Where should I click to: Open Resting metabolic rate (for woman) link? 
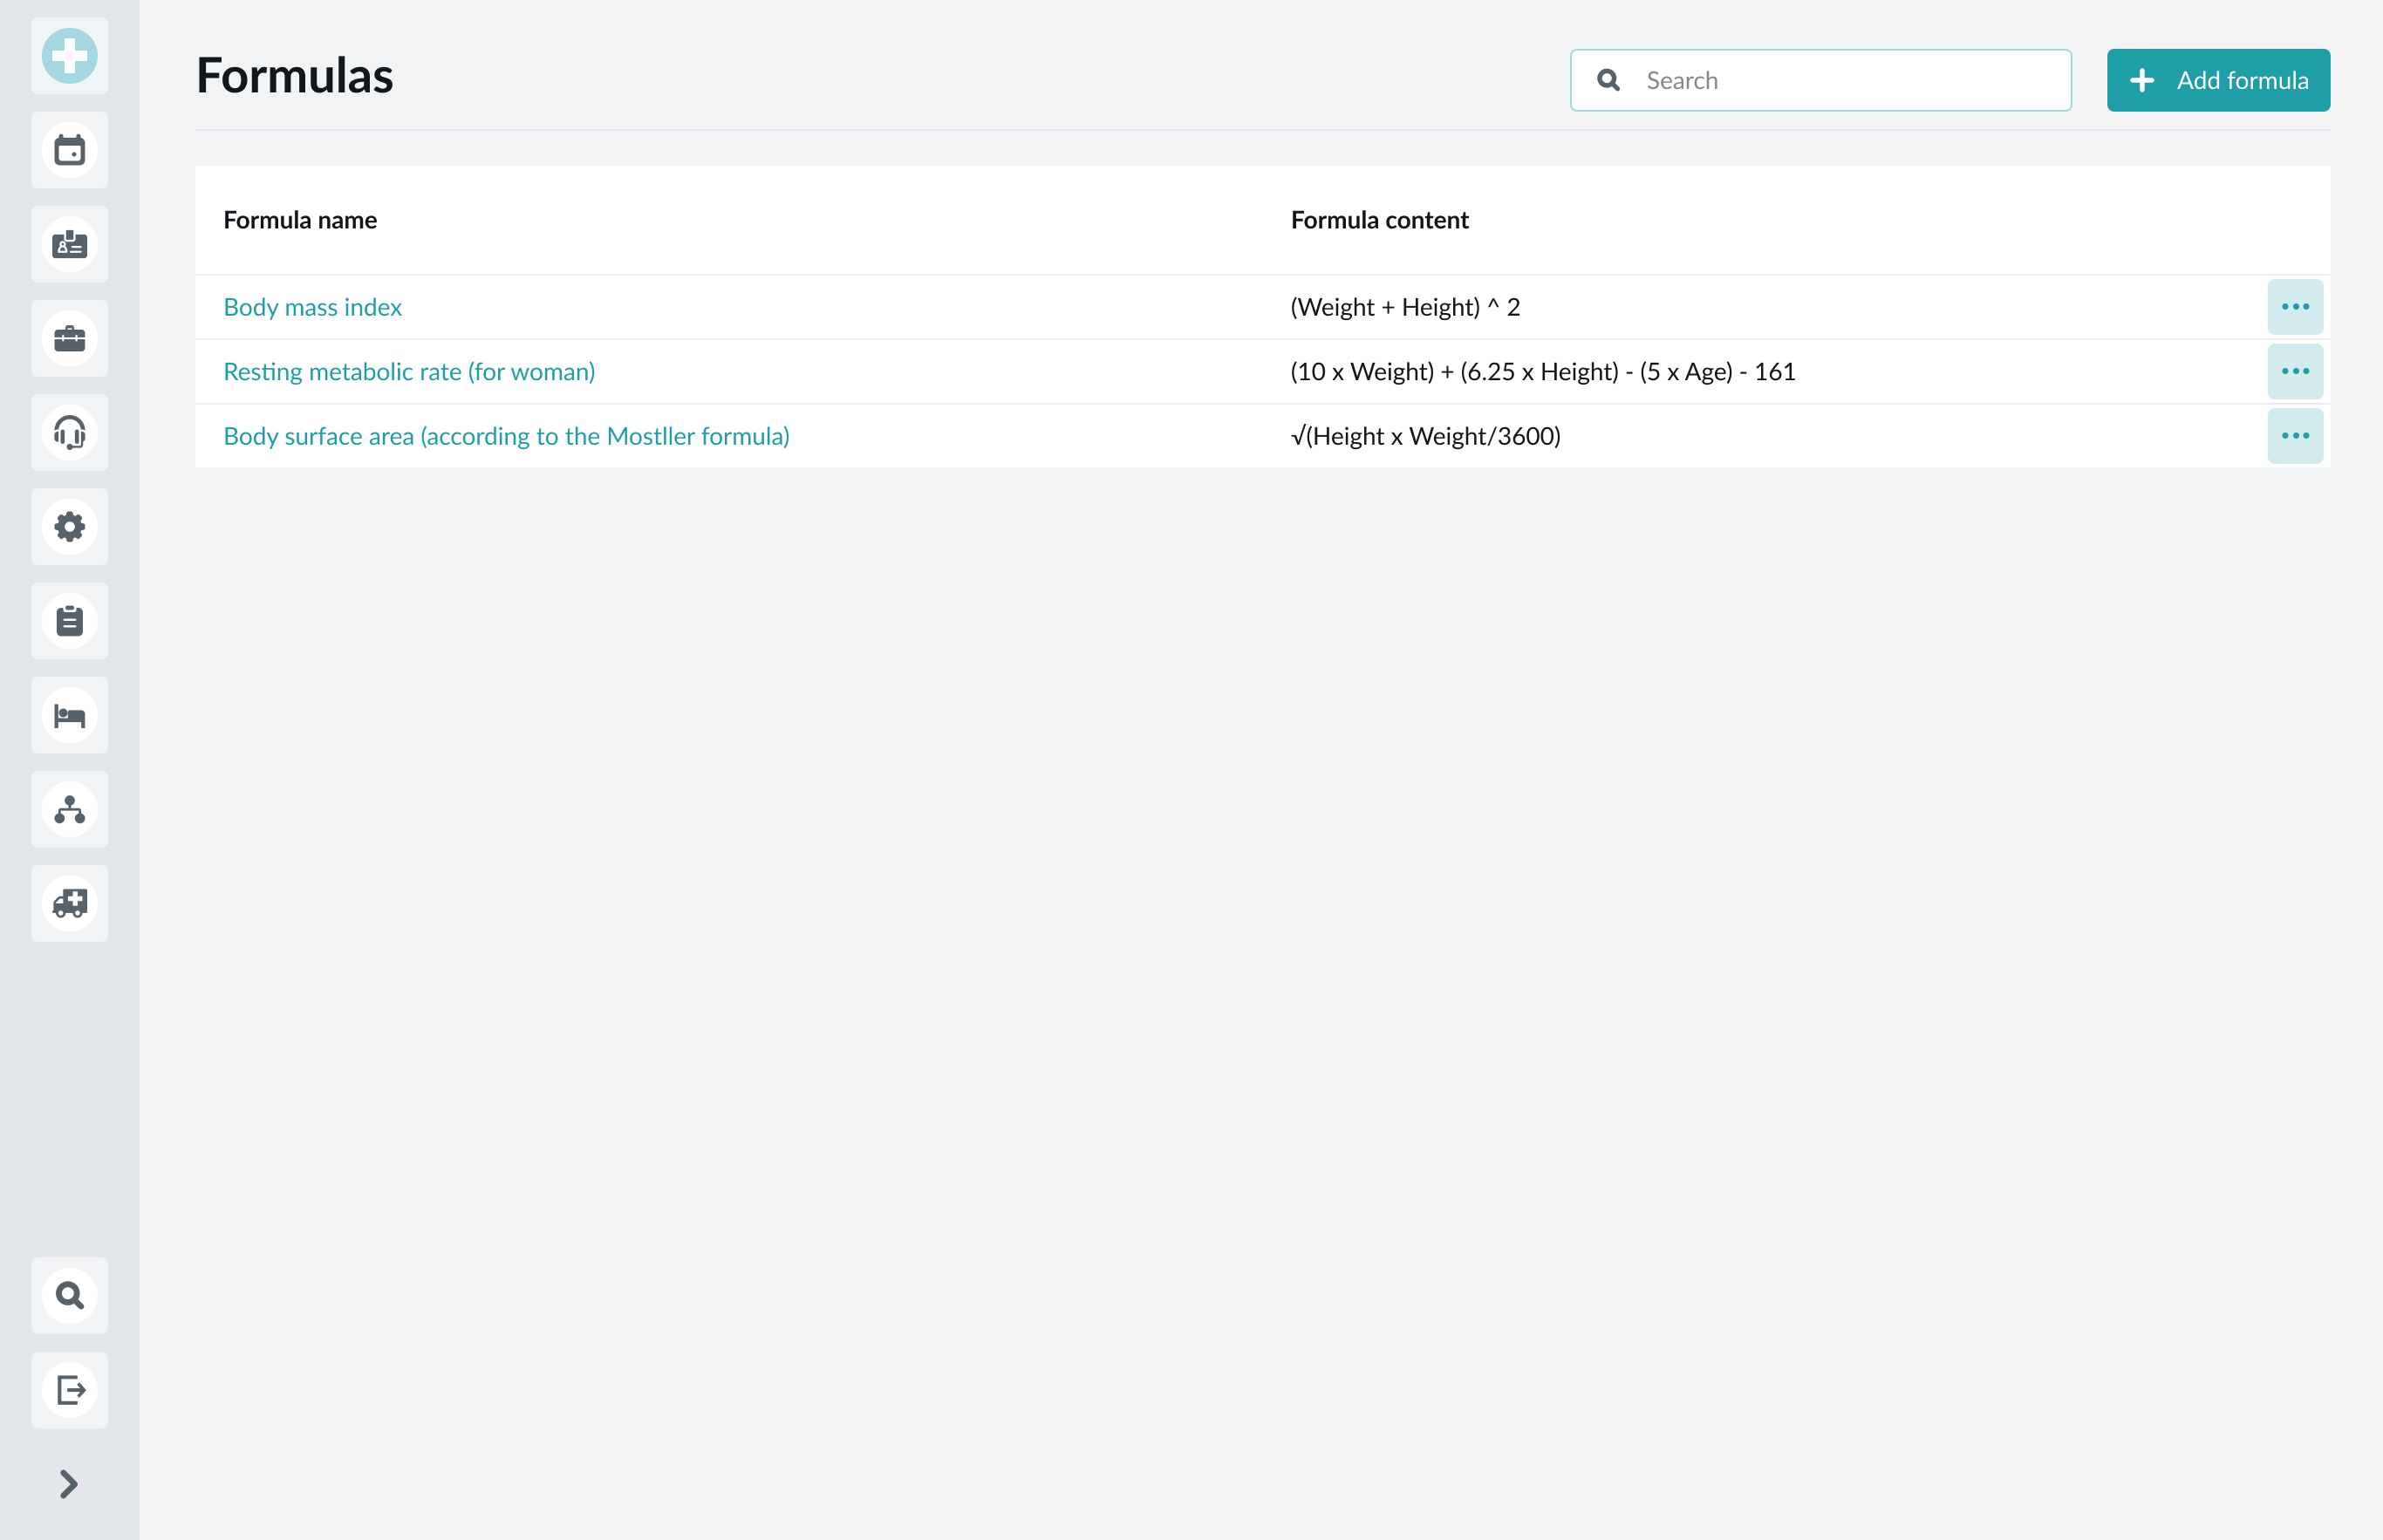[x=409, y=372]
